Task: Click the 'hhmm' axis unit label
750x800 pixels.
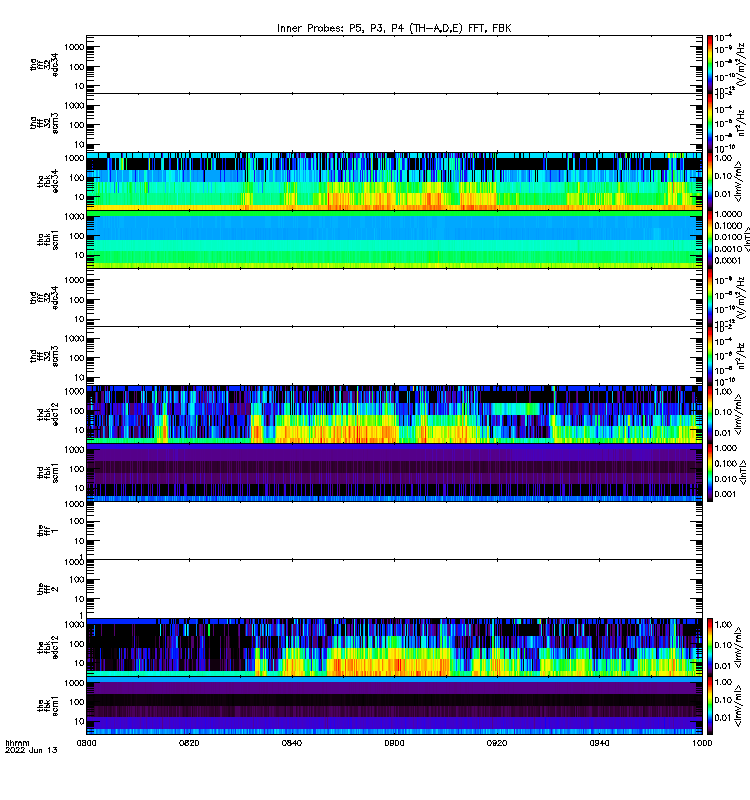Action: click(x=17, y=743)
